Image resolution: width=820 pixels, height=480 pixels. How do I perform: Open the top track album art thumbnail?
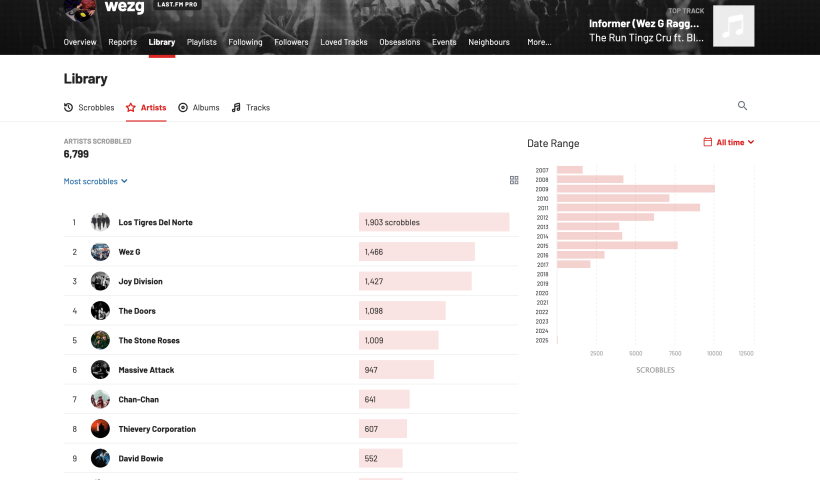coord(733,27)
